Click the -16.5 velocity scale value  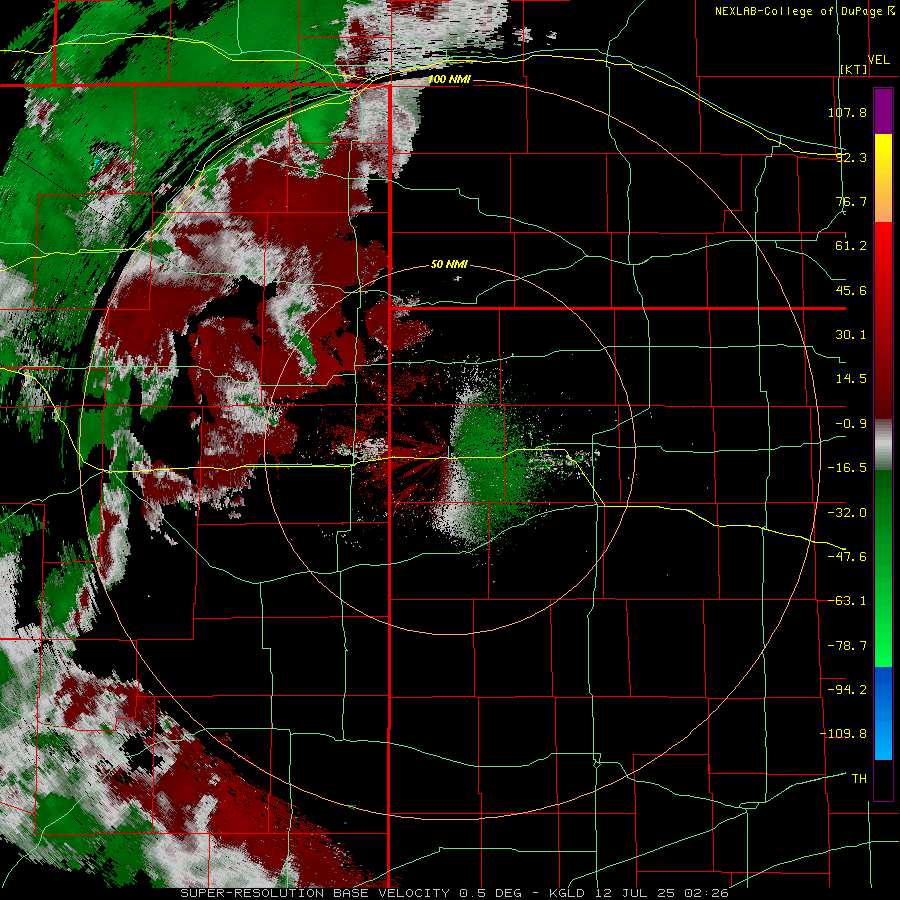coord(847,468)
